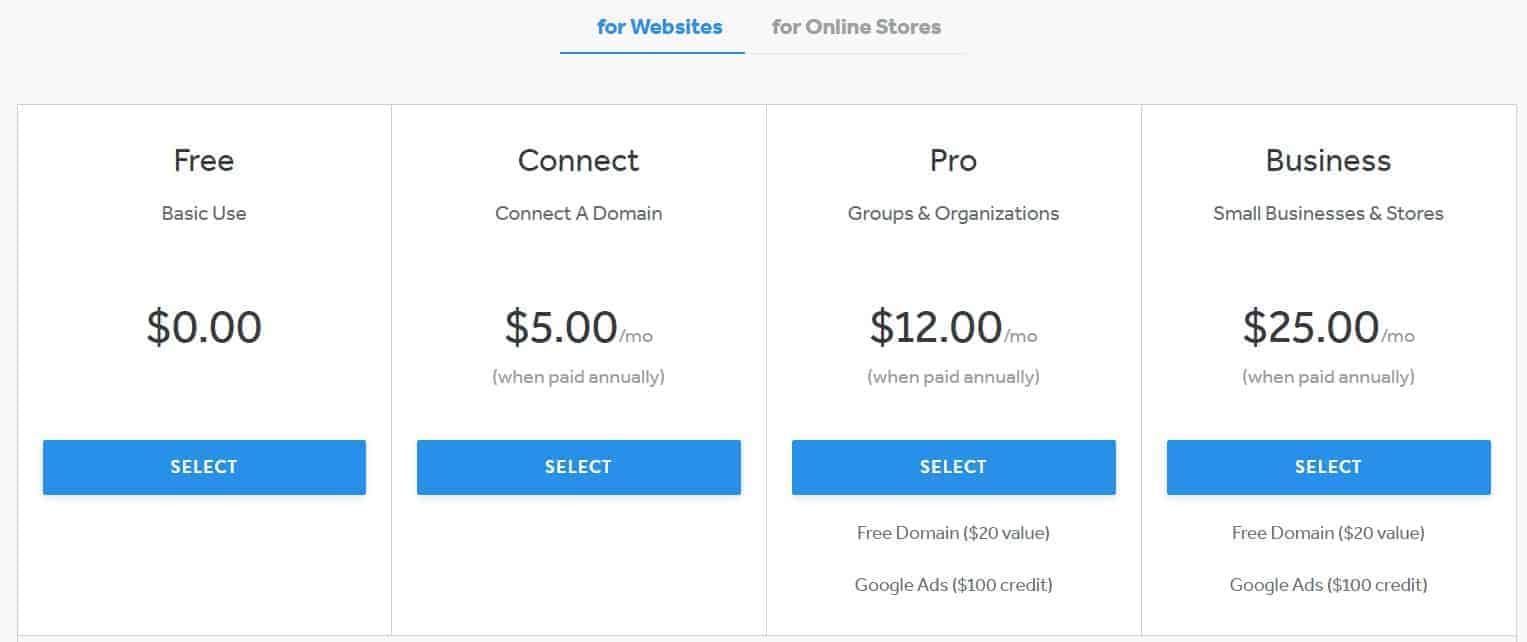
Task: Click the $5.00/mo price
Action: [x=577, y=328]
